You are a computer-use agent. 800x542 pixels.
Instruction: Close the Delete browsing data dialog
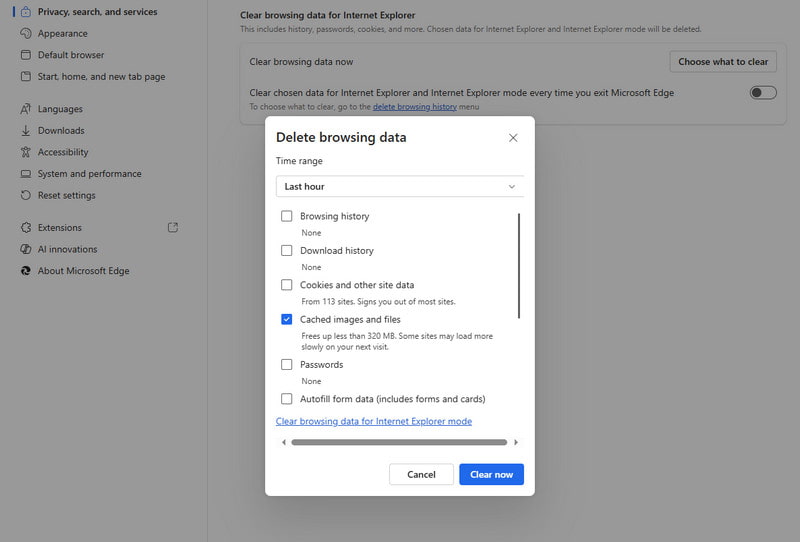tap(513, 138)
